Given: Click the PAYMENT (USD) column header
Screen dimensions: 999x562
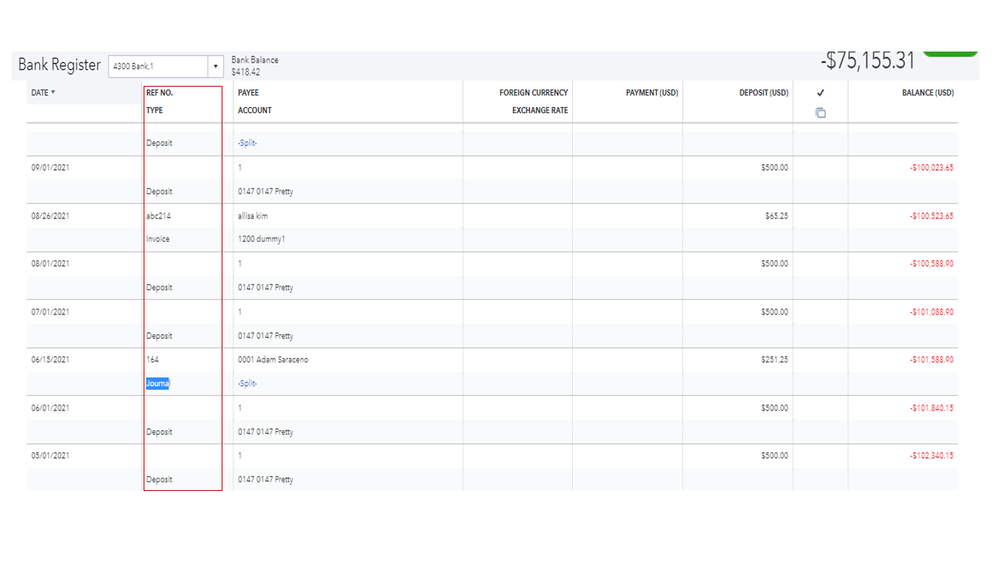Looking at the screenshot, I should (x=652, y=93).
